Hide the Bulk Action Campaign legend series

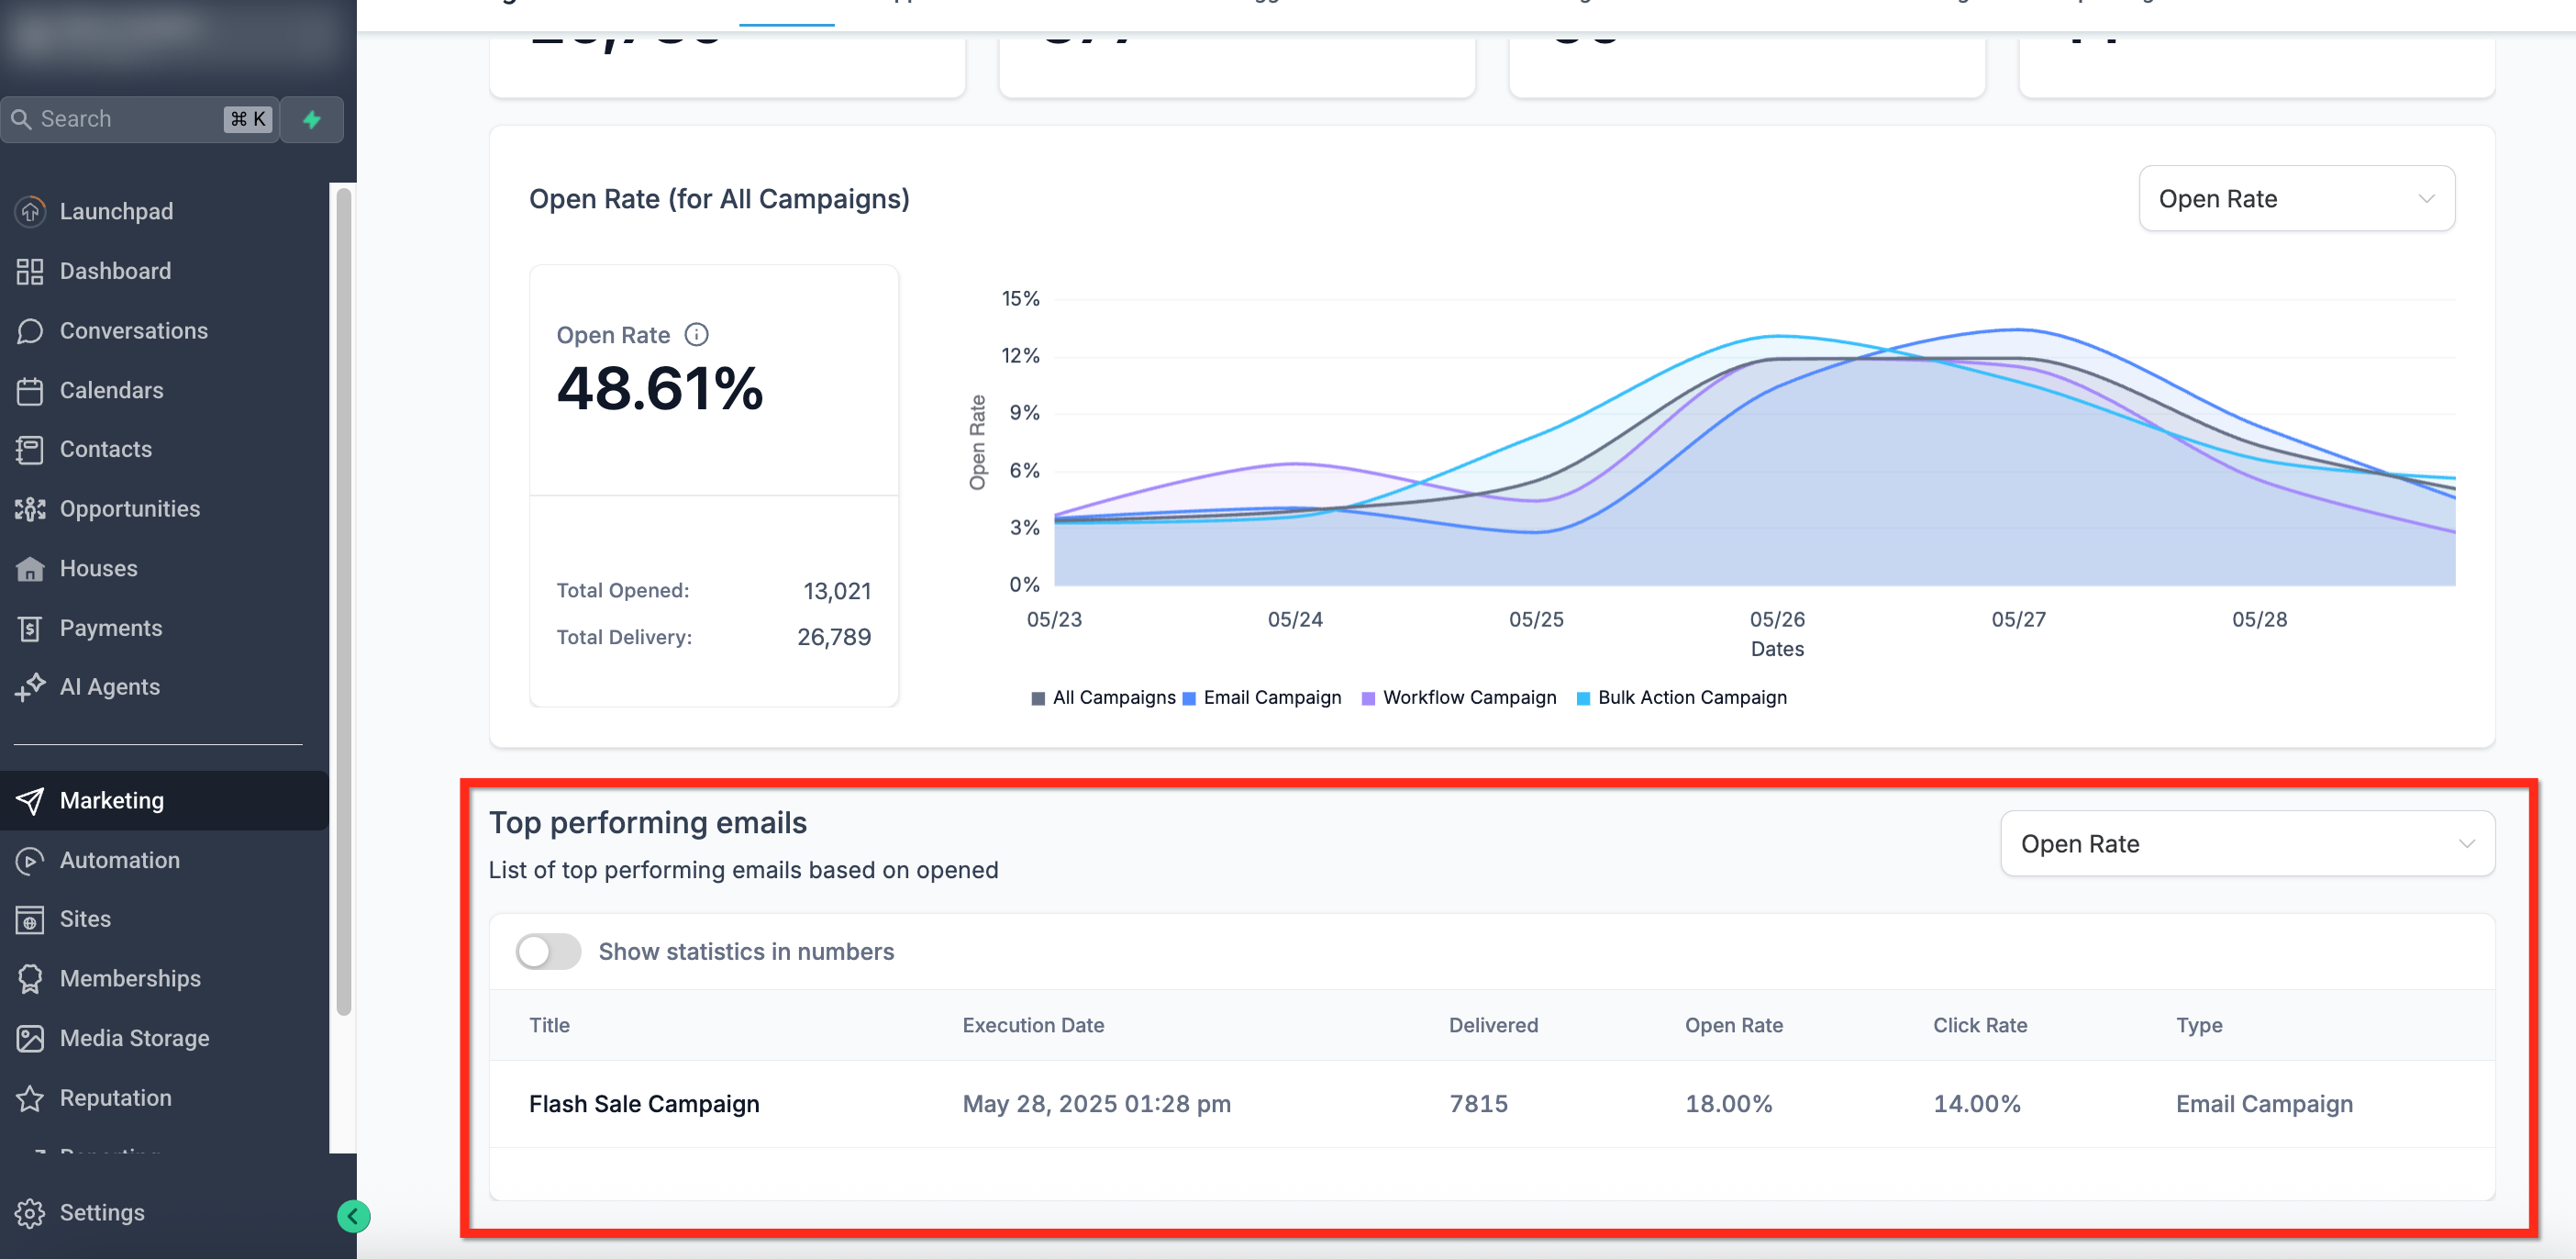click(1691, 698)
